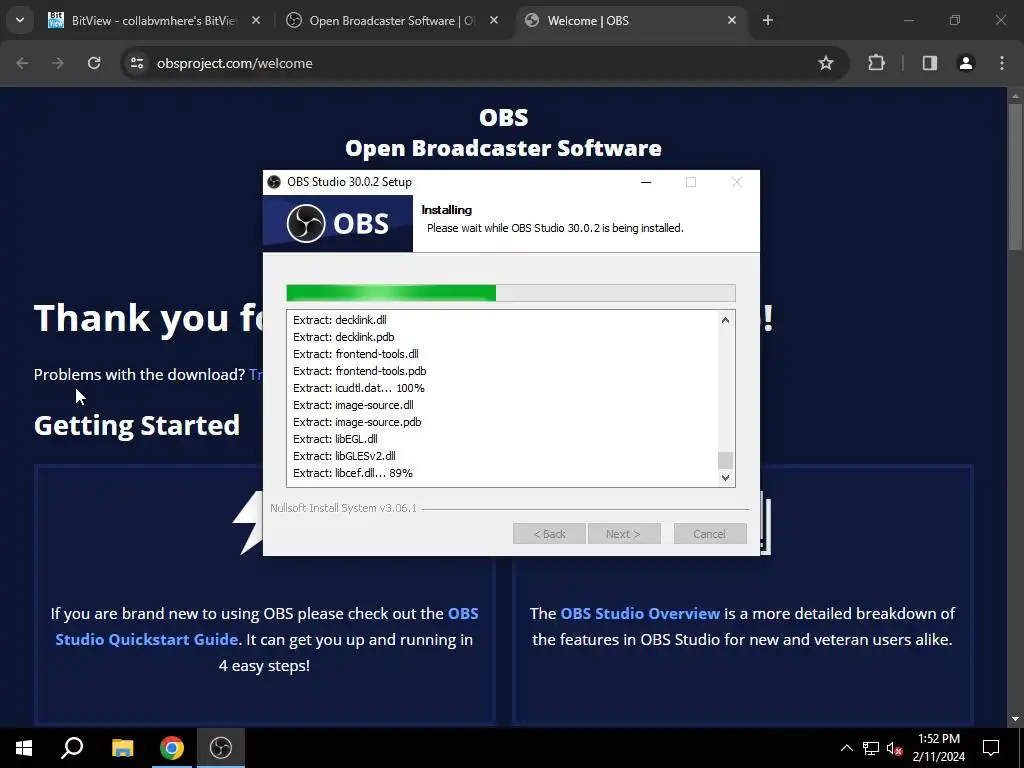Image resolution: width=1024 pixels, height=768 pixels.
Task: Switch to the BitView browser tab
Action: coord(155,20)
